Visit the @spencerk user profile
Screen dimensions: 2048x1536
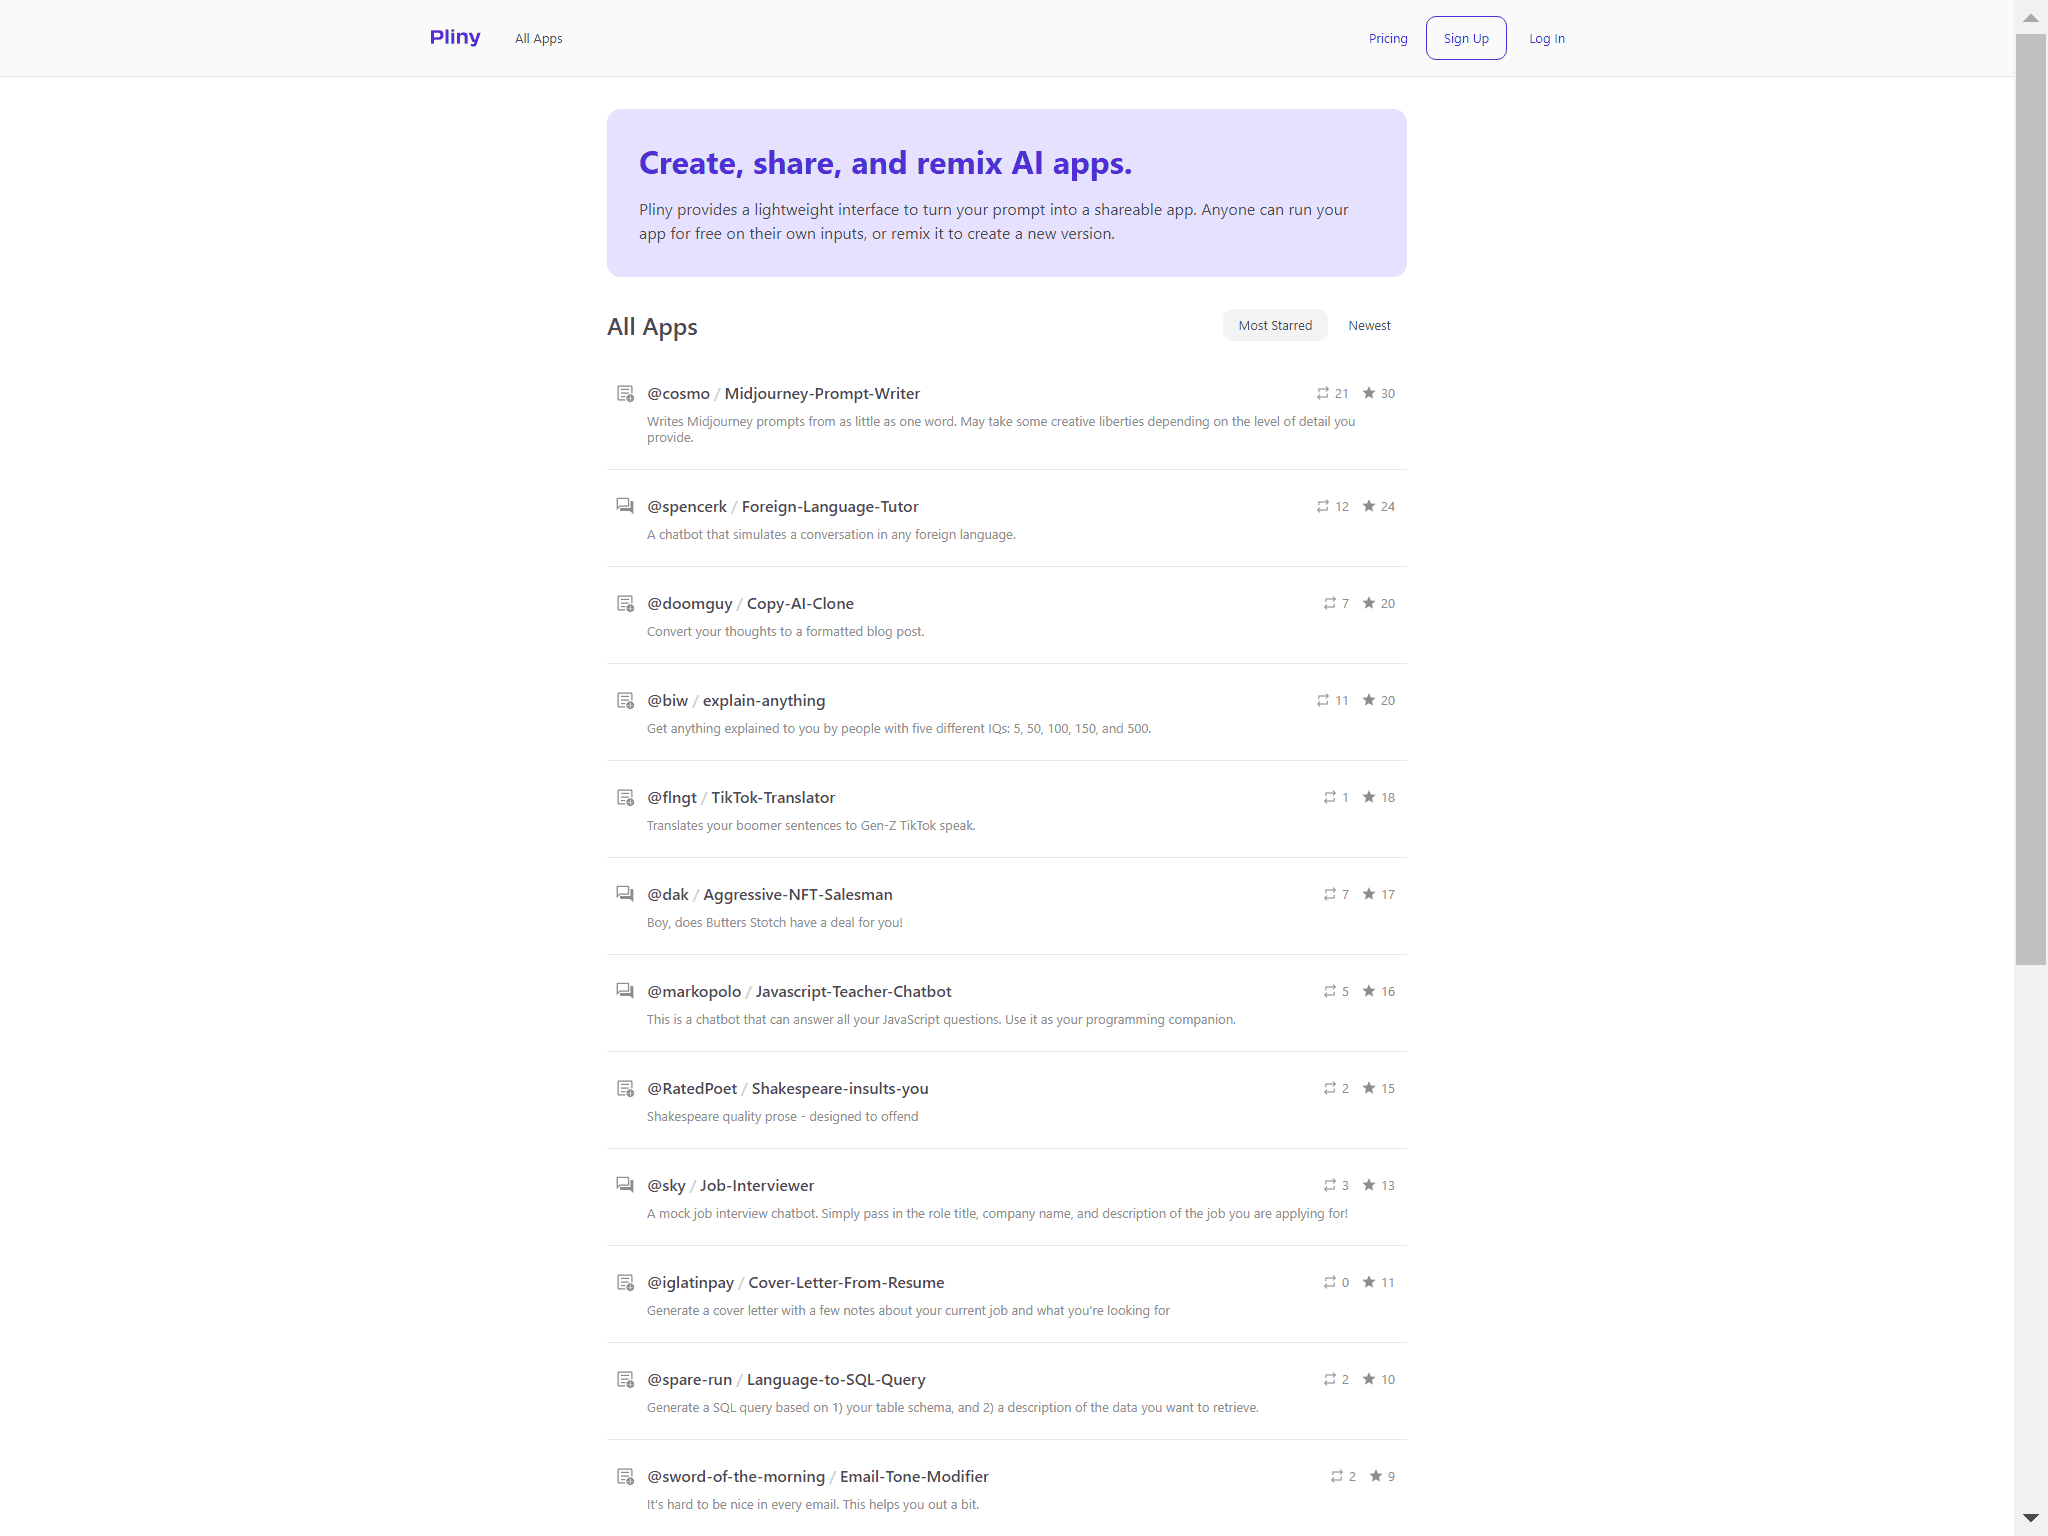[687, 507]
